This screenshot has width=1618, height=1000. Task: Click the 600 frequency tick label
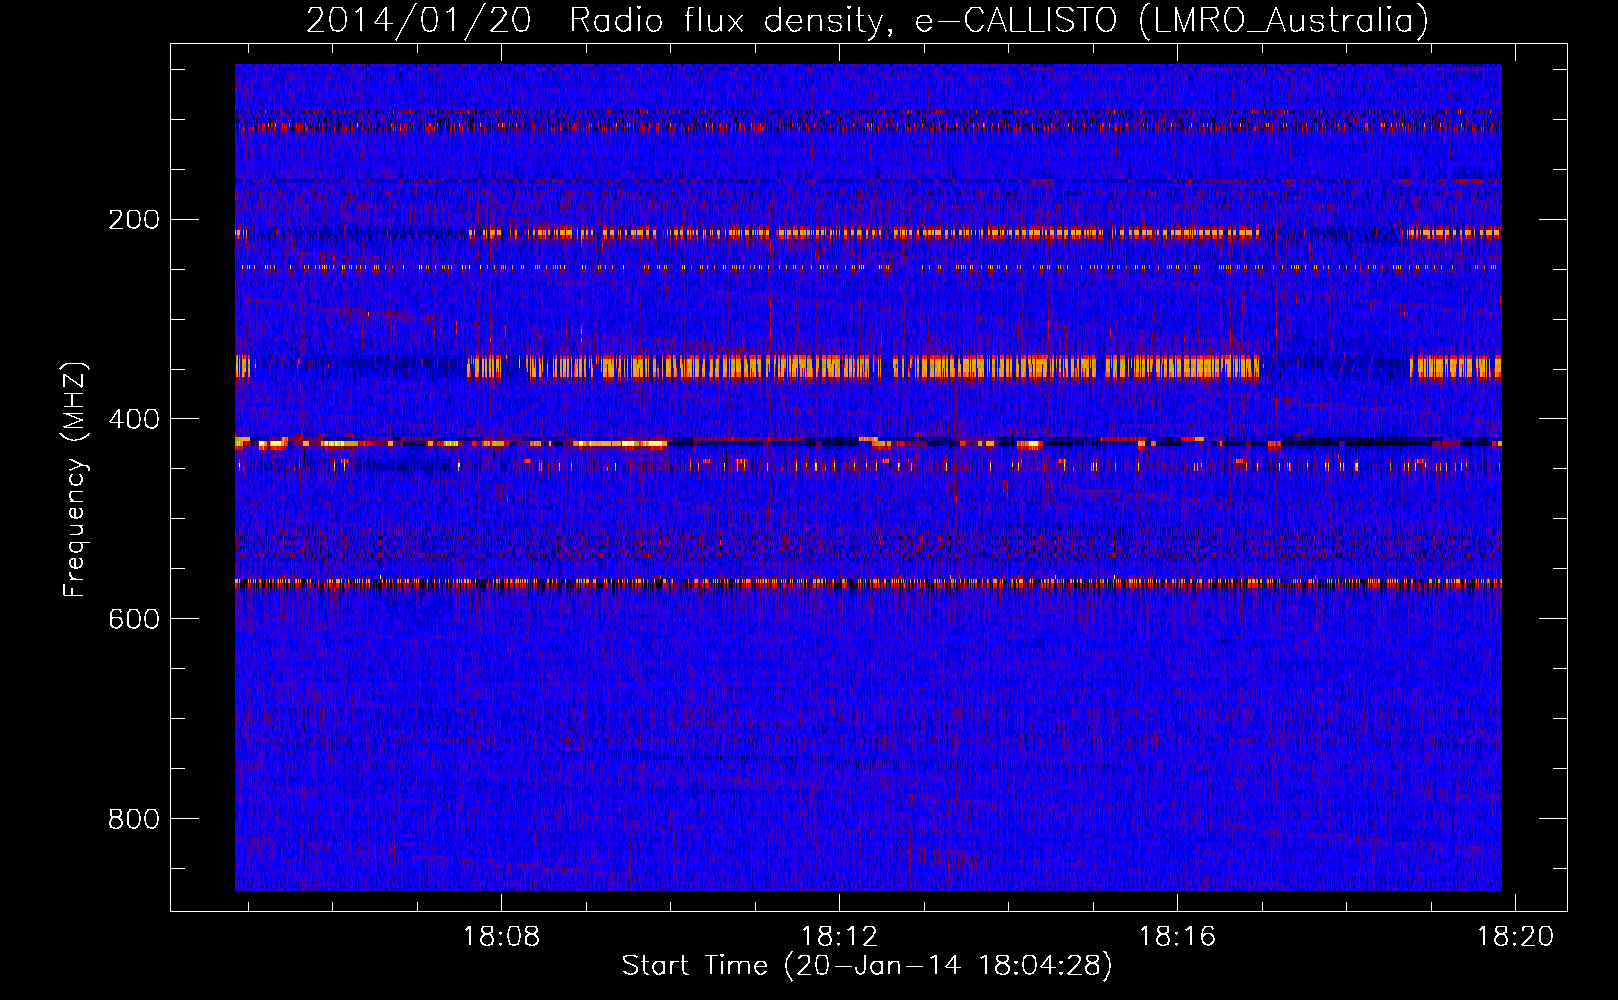point(134,620)
